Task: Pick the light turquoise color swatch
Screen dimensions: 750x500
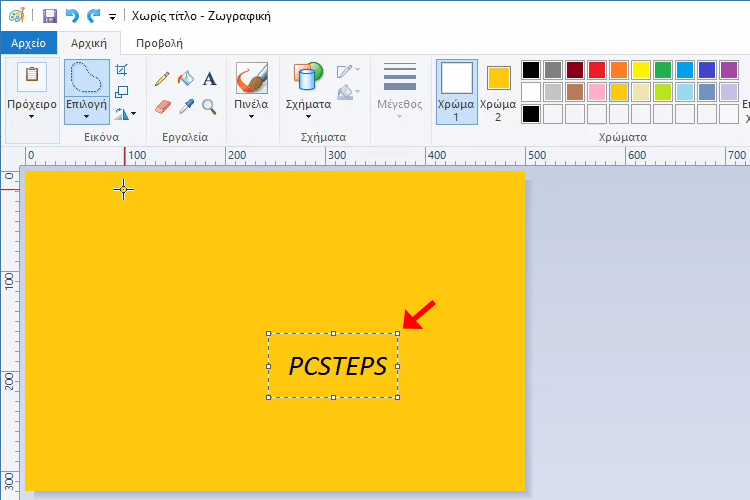Action: pos(685,92)
